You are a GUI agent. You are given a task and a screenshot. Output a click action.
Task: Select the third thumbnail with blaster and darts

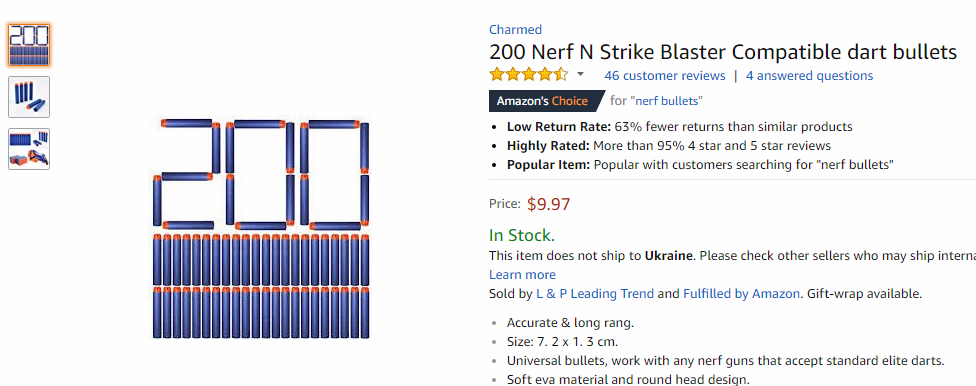coord(29,149)
